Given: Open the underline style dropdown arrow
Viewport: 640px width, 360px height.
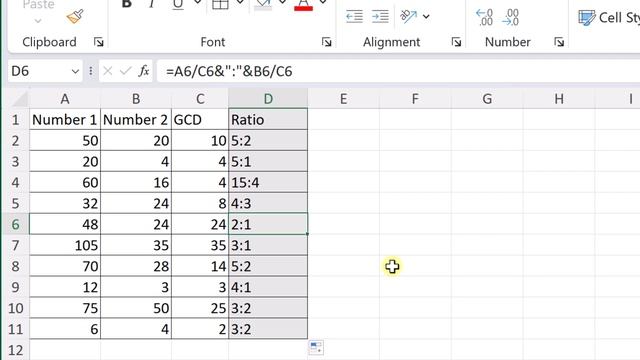Looking at the screenshot, I should (x=197, y=3).
